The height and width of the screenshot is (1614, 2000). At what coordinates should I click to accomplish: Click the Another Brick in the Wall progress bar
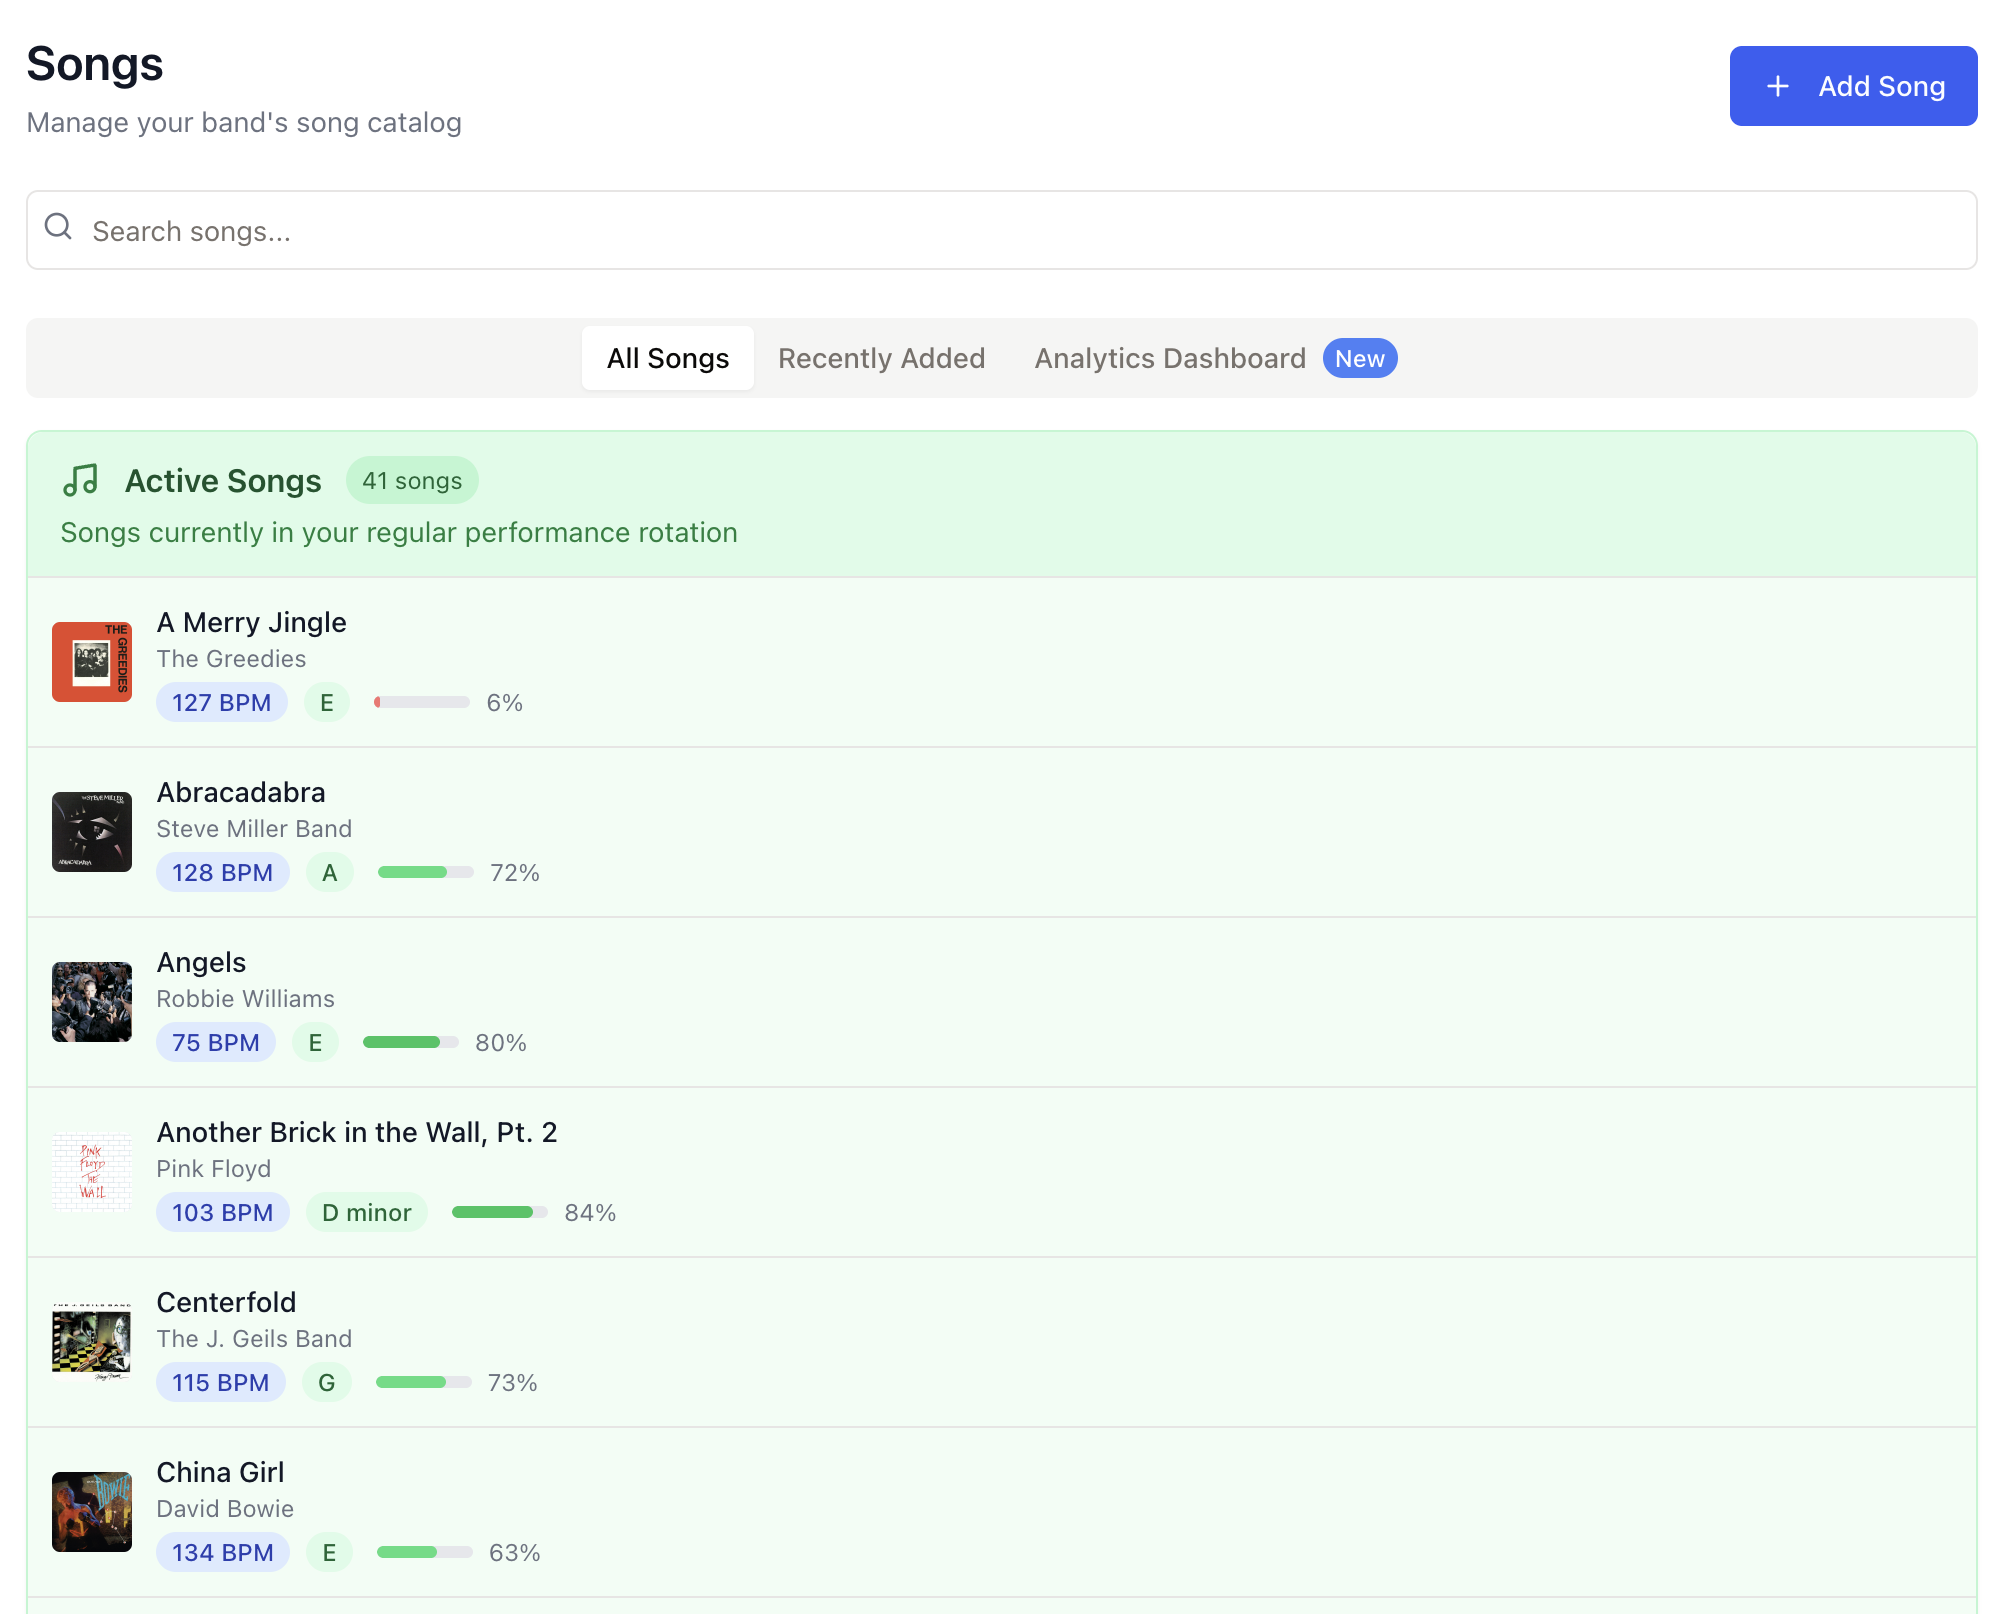pyautogui.click(x=500, y=1212)
